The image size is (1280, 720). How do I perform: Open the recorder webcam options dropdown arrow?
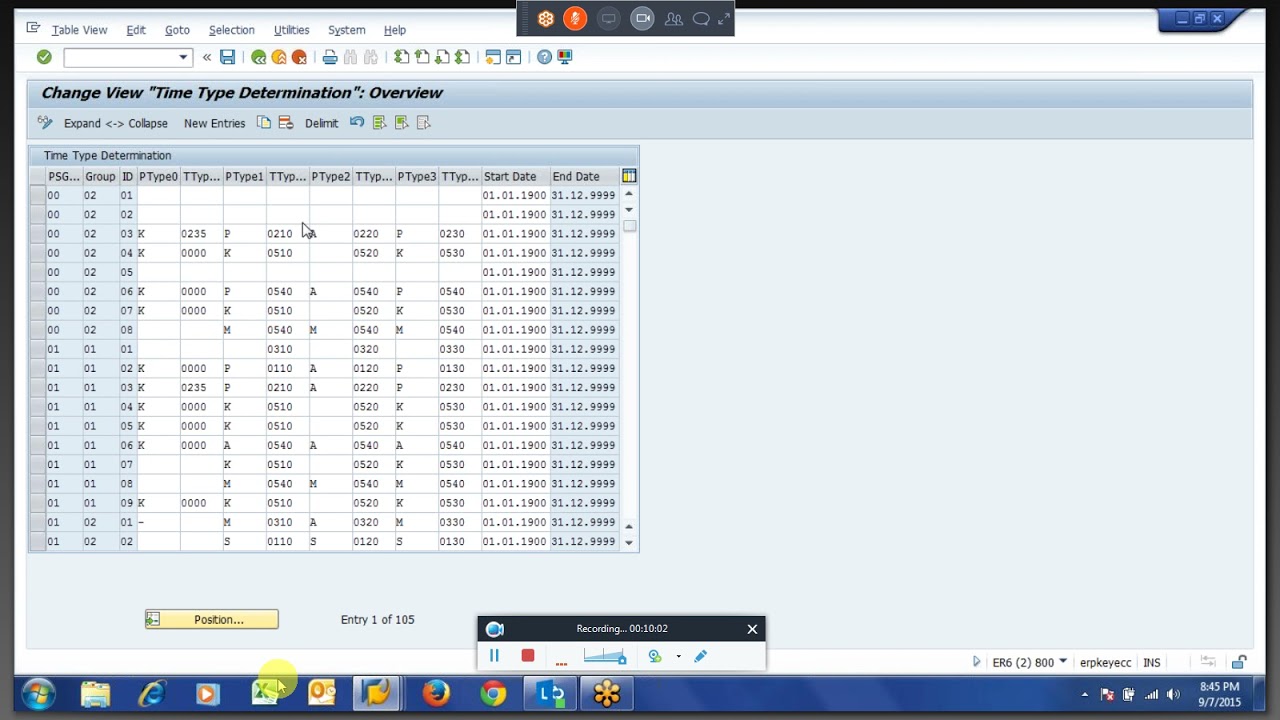(678, 656)
